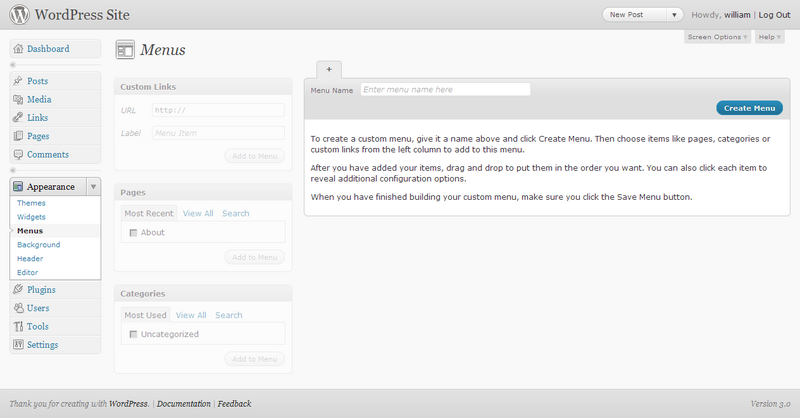Click the Appearance icon in sidebar
Image resolution: width=800 pixels, height=418 pixels.
(x=18, y=187)
